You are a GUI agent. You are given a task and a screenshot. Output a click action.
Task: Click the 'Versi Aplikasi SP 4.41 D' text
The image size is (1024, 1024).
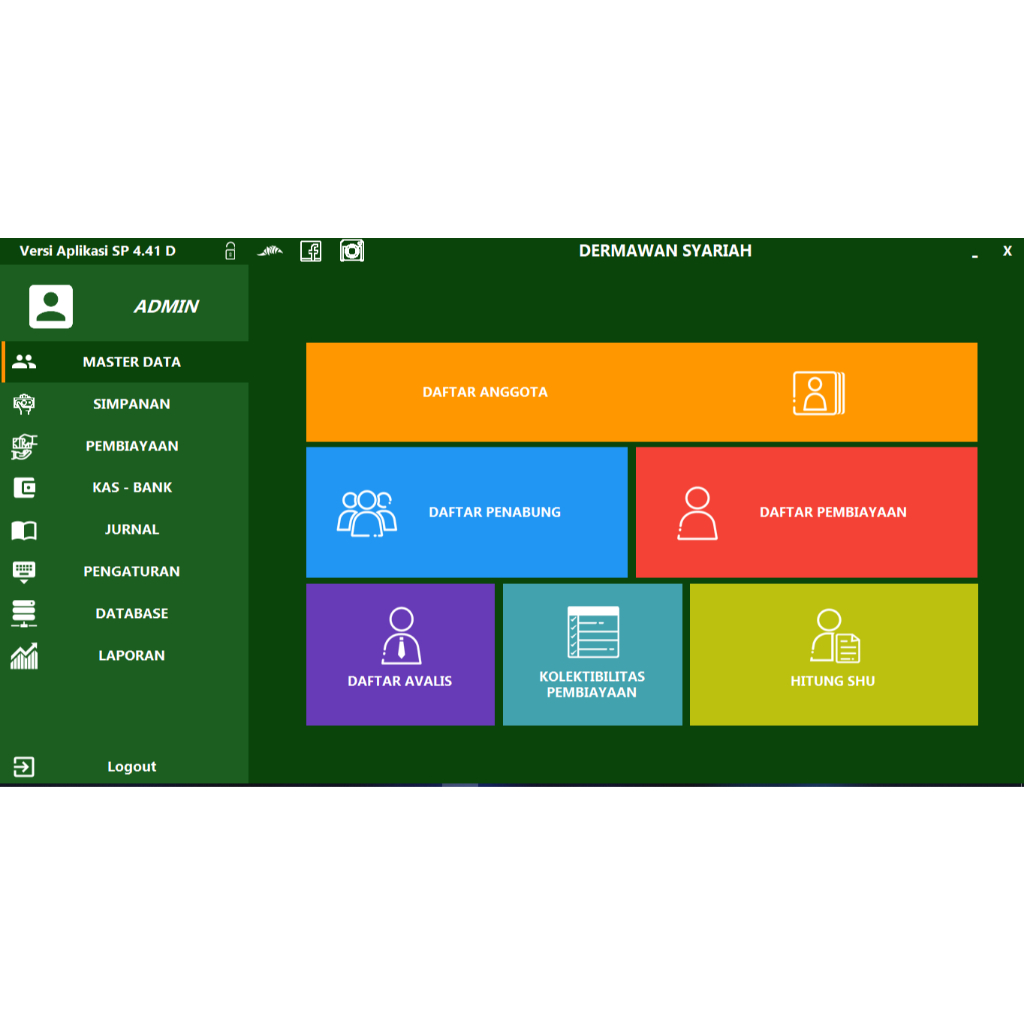coord(97,251)
